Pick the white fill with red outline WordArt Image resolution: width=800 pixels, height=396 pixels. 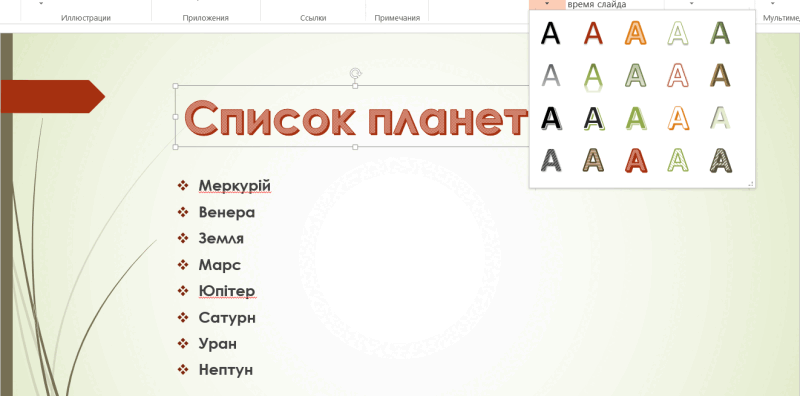[678, 76]
